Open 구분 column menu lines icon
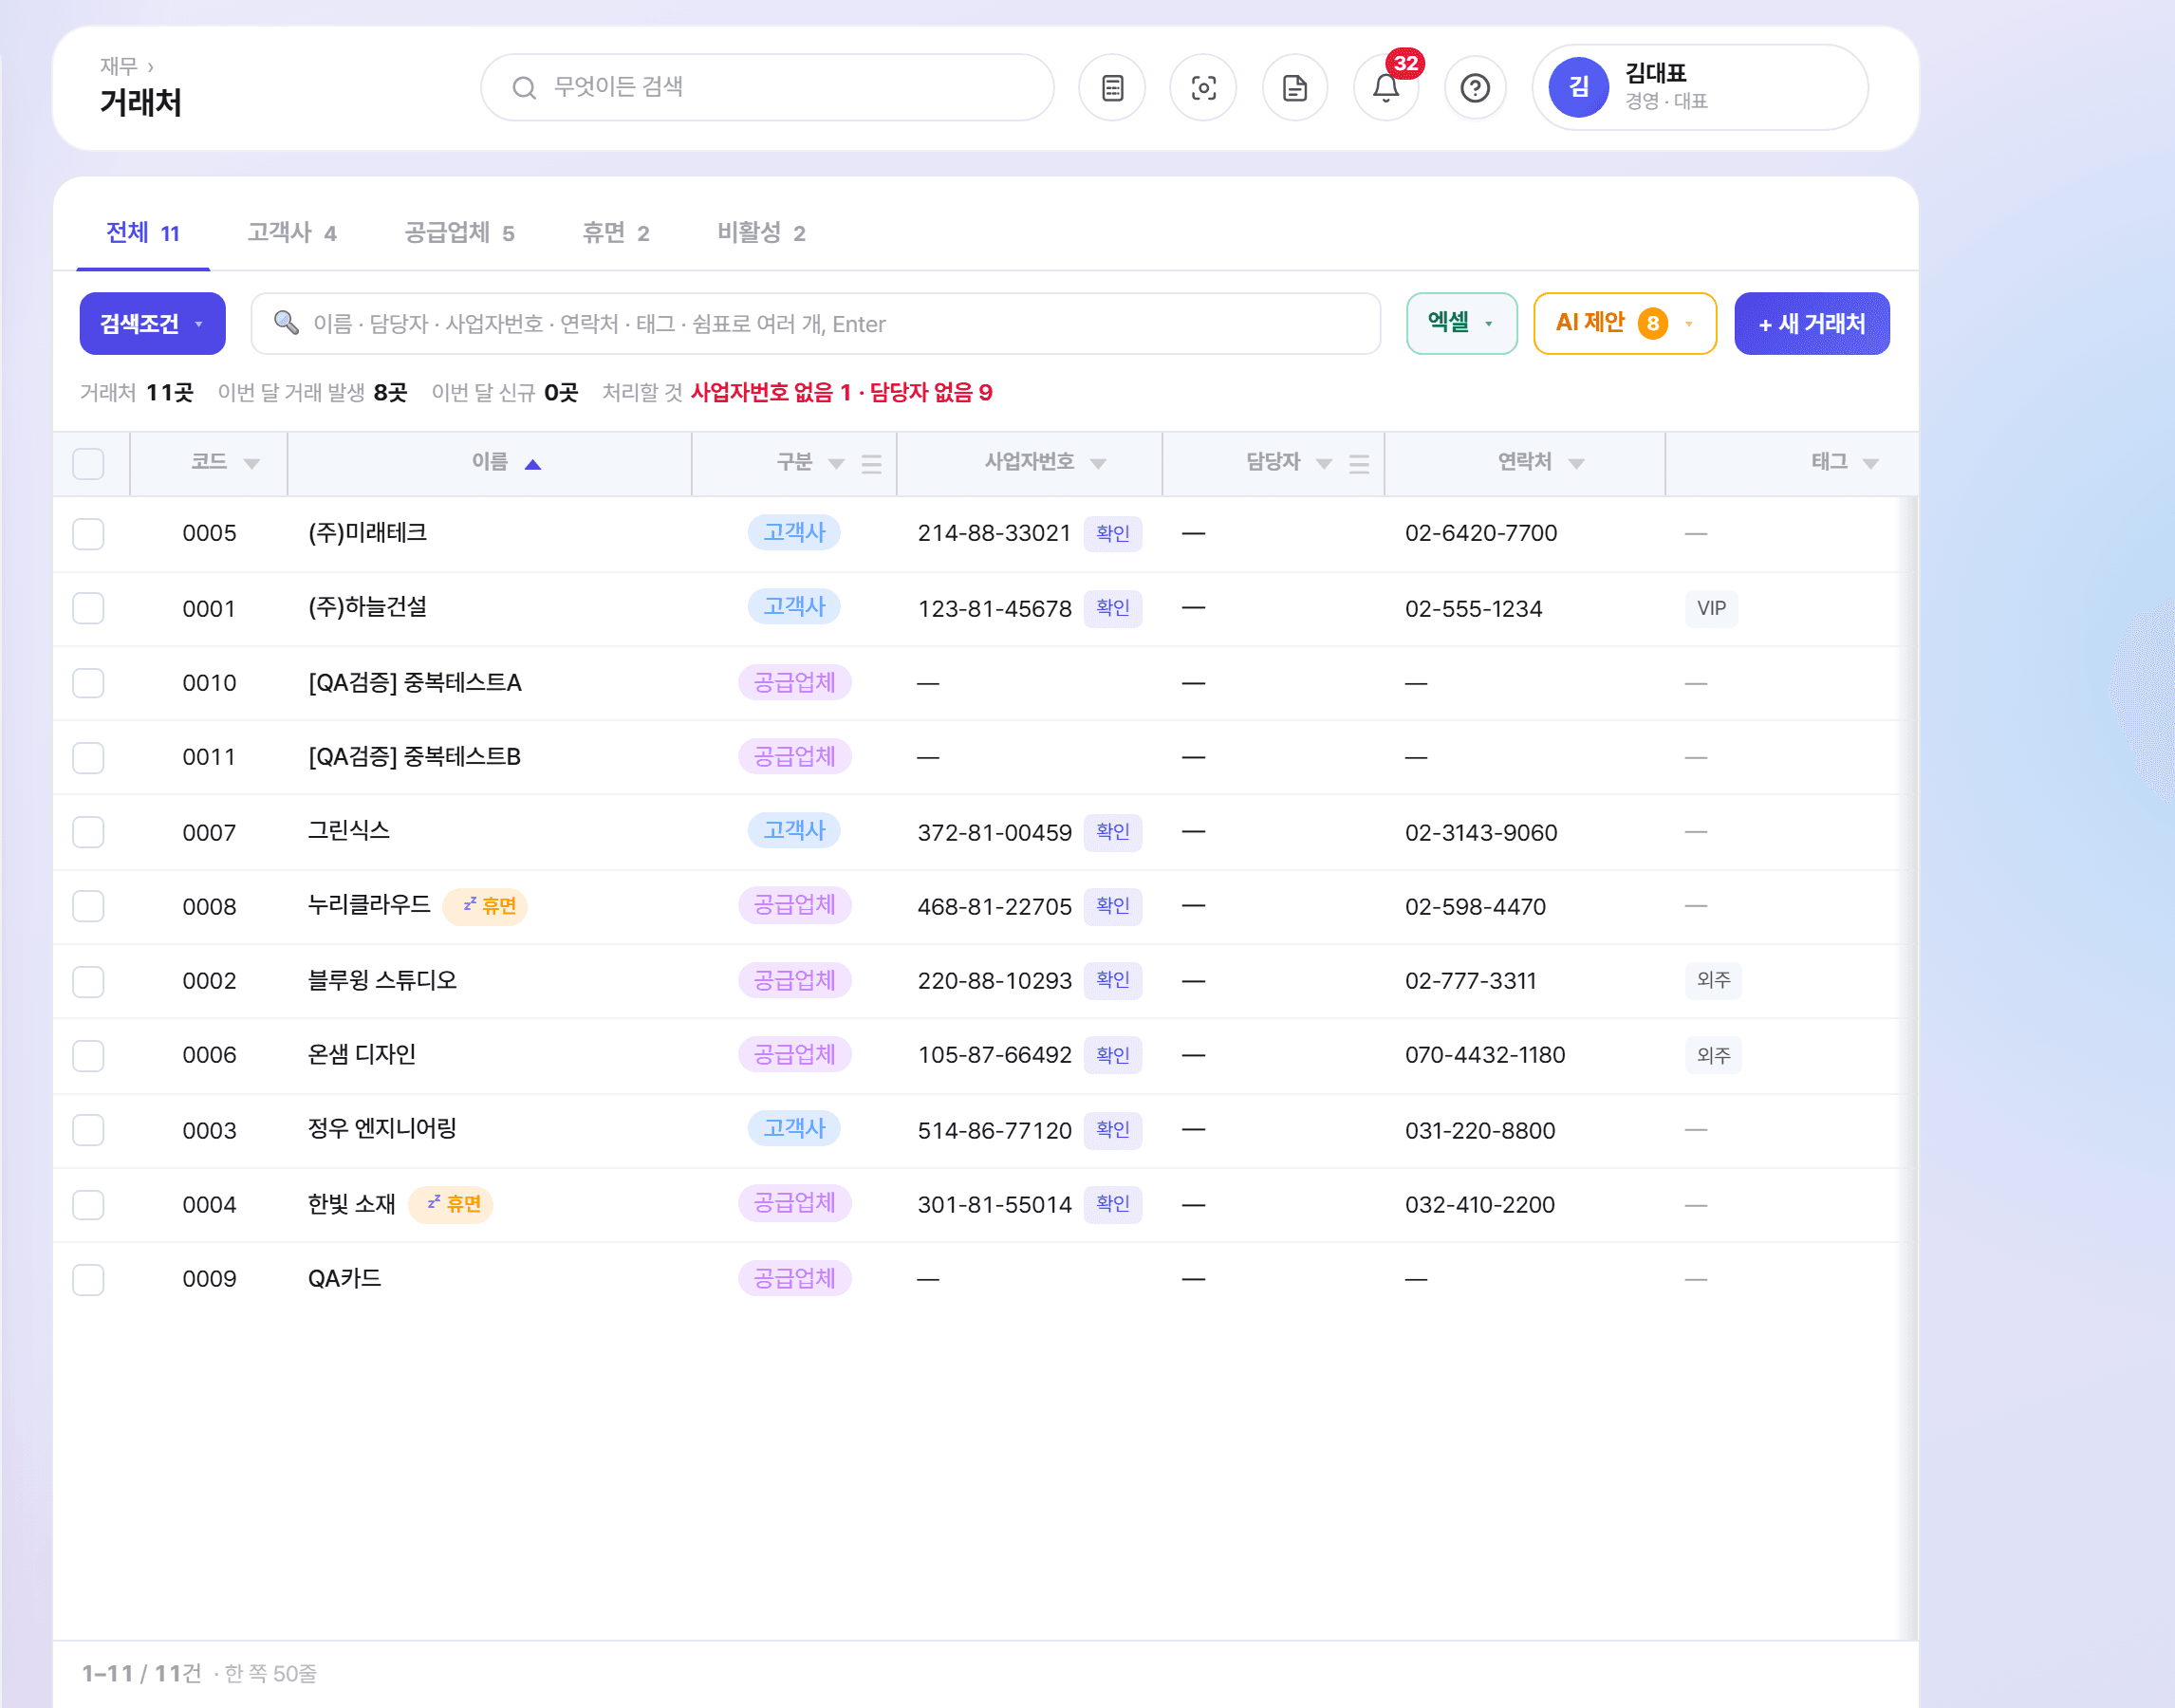 871,463
